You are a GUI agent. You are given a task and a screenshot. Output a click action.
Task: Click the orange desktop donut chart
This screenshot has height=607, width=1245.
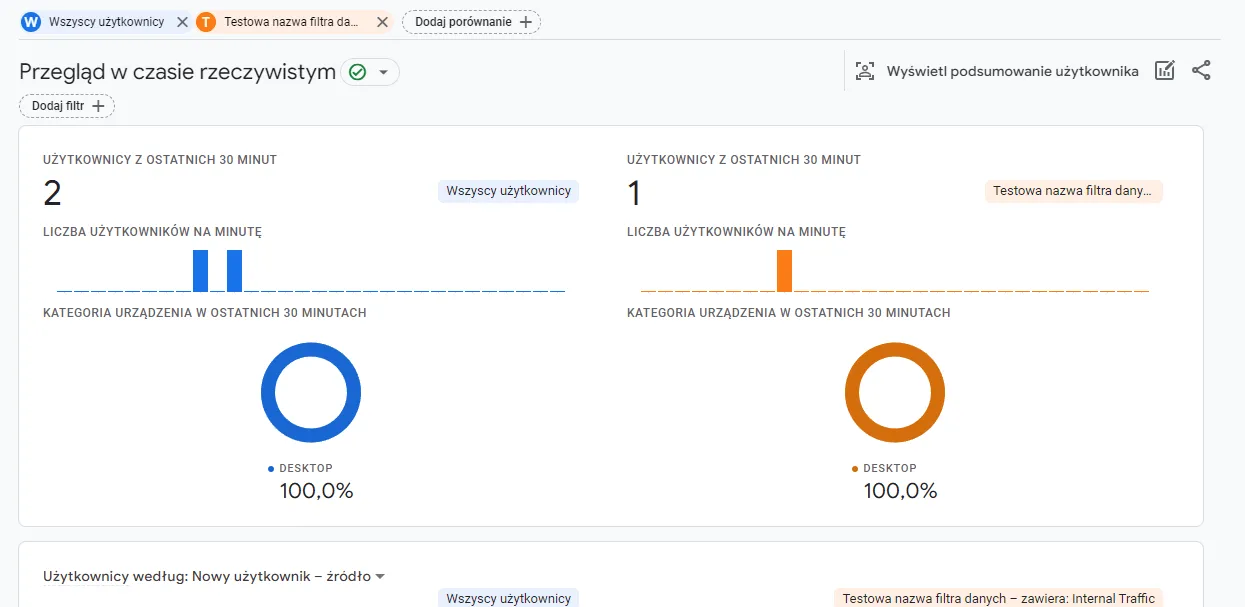click(x=895, y=392)
